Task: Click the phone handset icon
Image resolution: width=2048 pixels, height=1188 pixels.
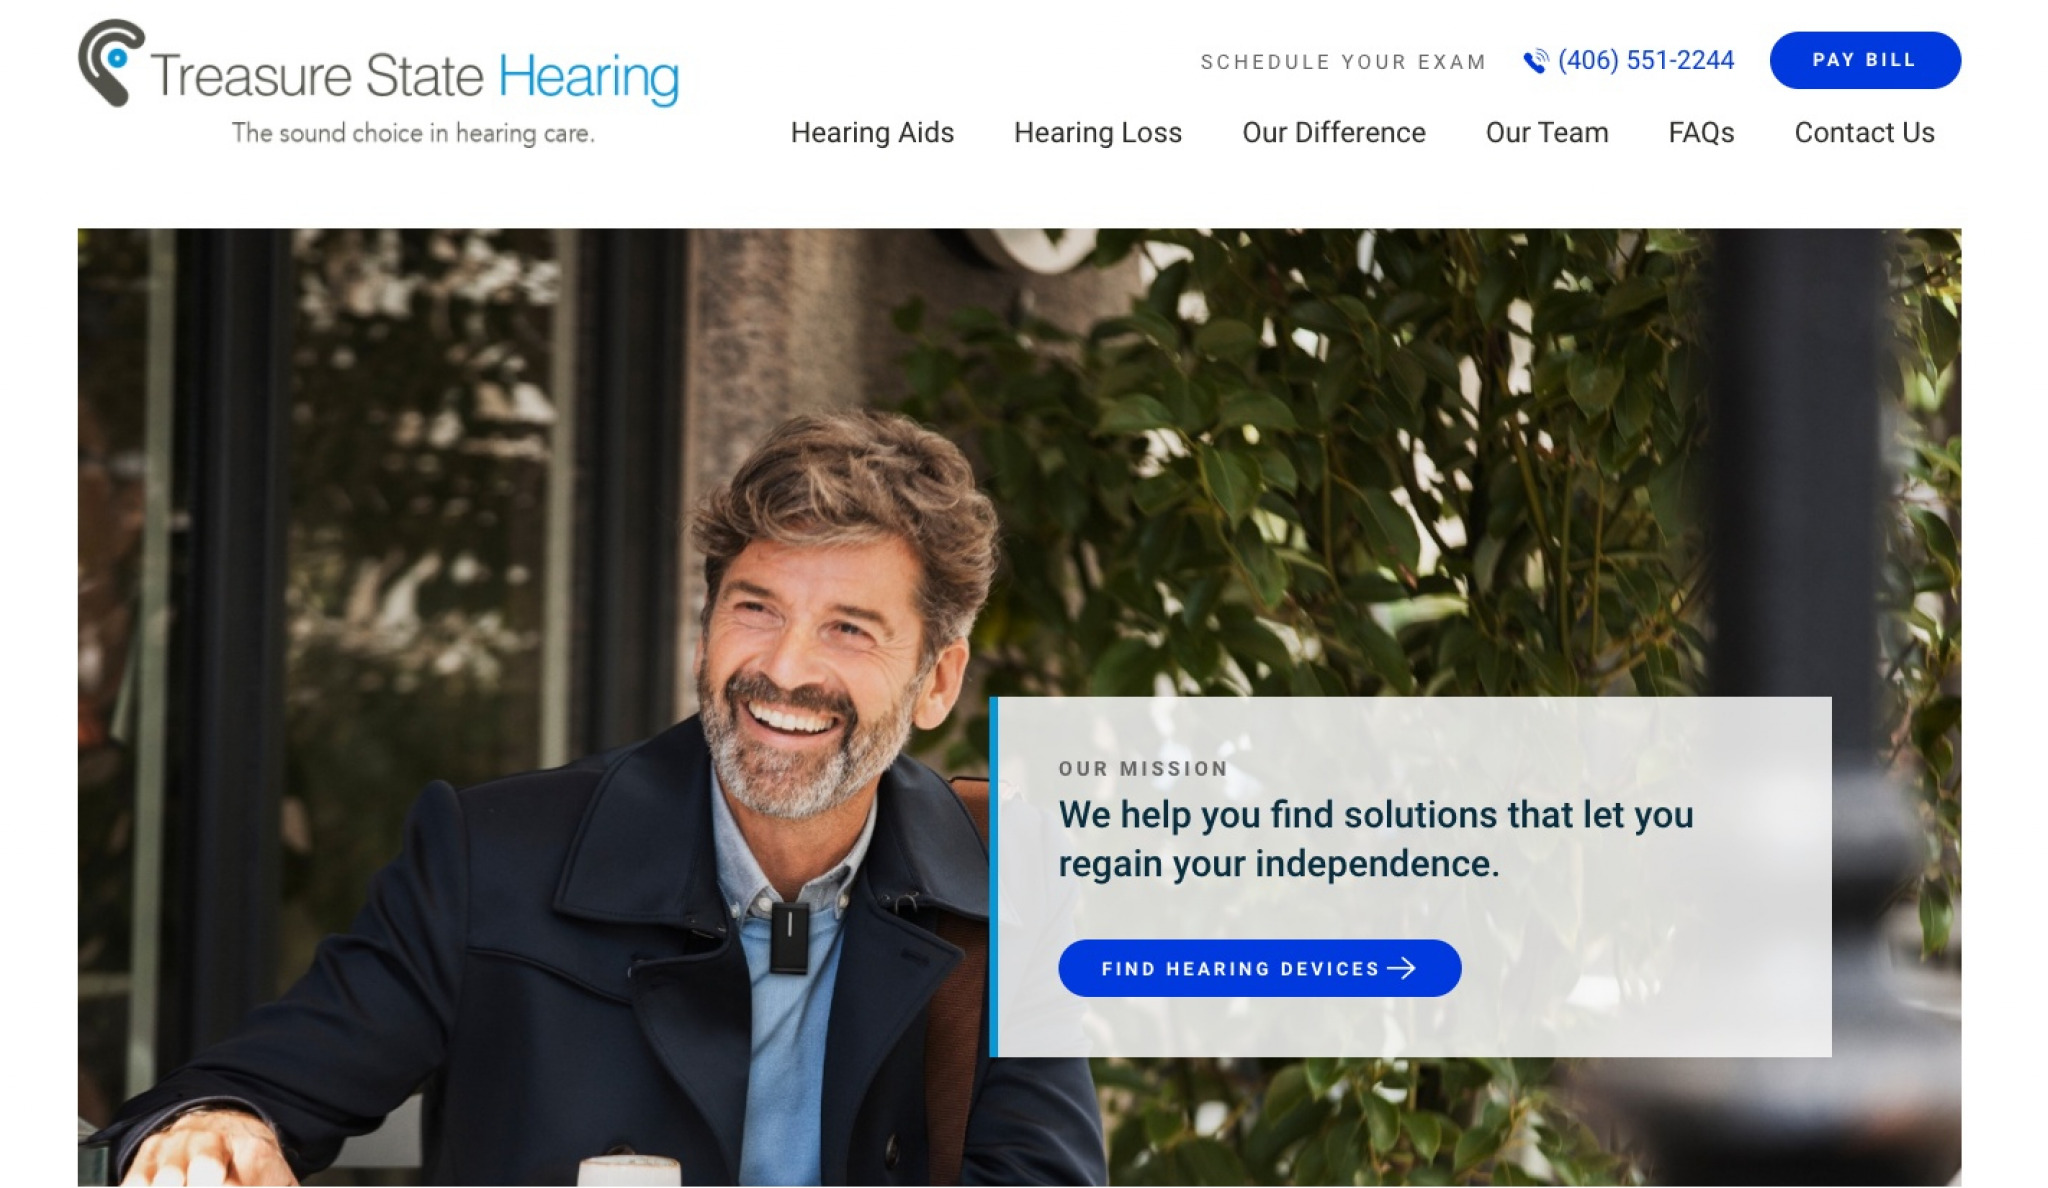Action: point(1535,61)
